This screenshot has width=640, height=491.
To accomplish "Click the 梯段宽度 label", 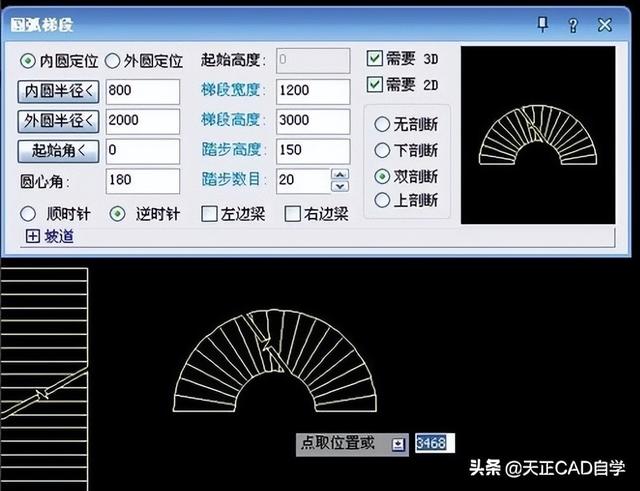I will (x=233, y=90).
